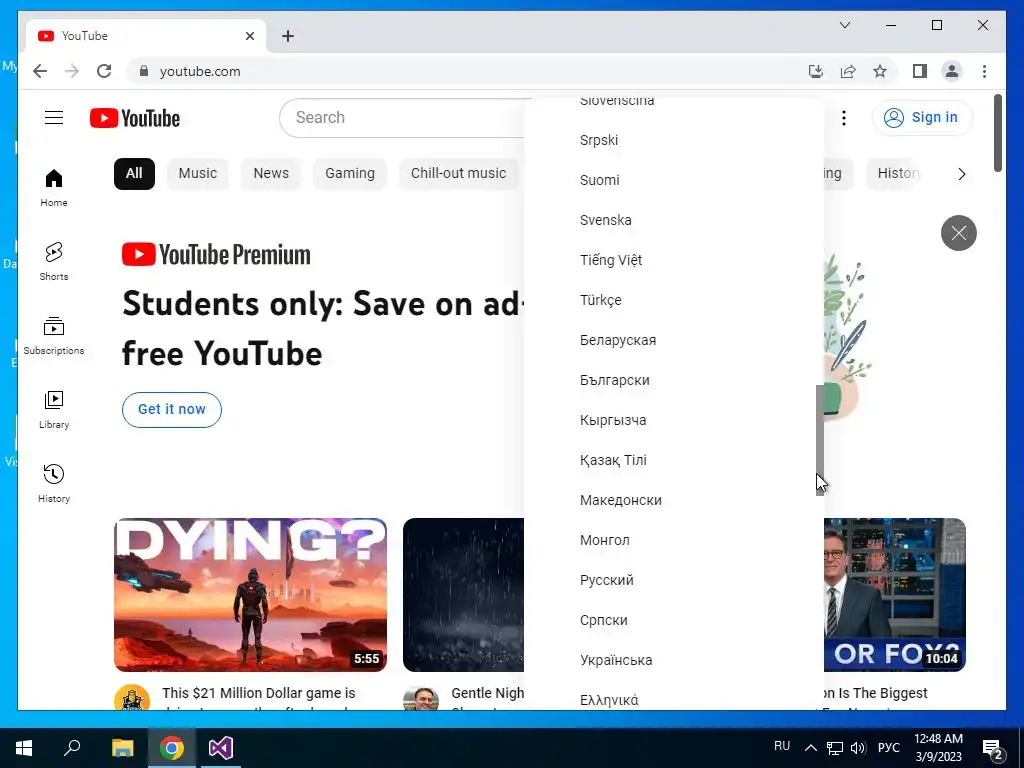Click the address bar URL youtube.com
The image size is (1024, 768).
click(x=200, y=71)
